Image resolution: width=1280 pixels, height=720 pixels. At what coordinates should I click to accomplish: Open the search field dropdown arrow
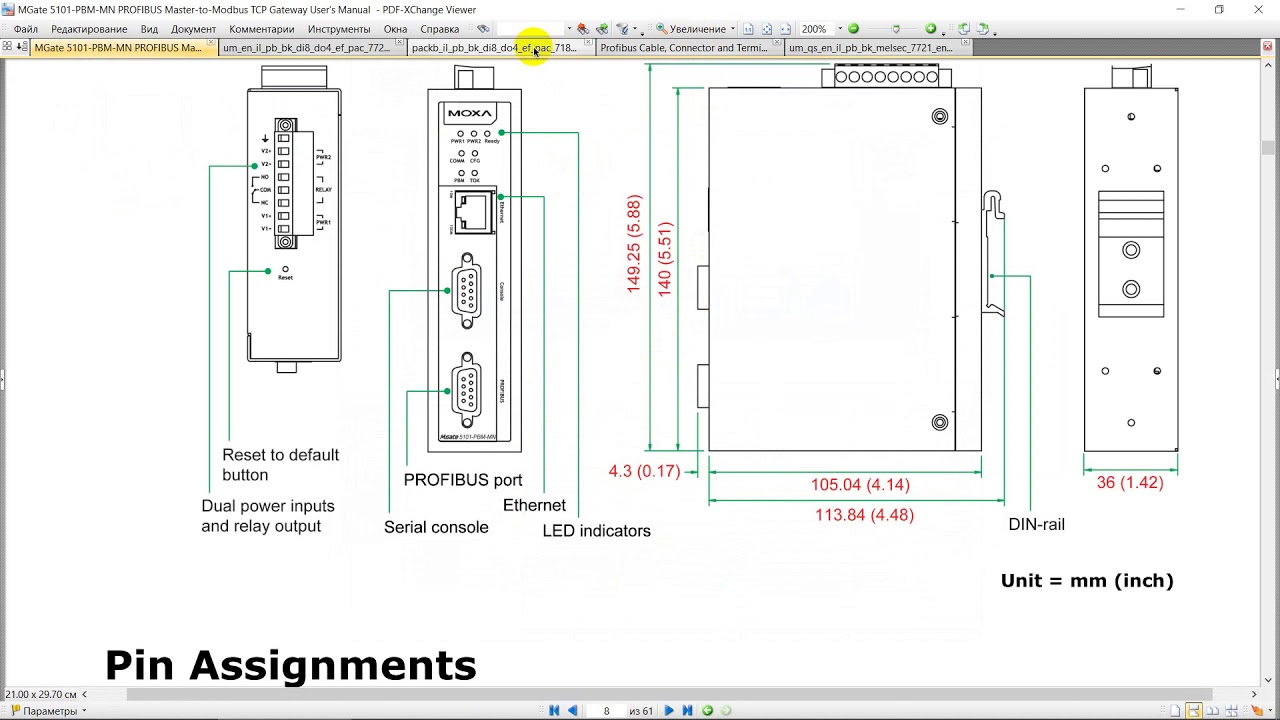pos(569,29)
